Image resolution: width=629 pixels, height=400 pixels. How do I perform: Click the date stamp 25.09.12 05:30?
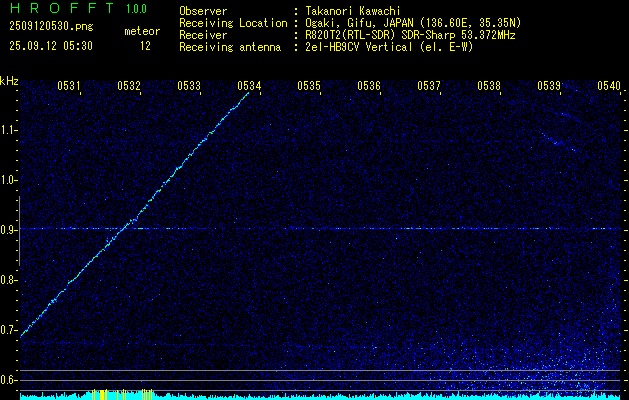pyautogui.click(x=51, y=46)
